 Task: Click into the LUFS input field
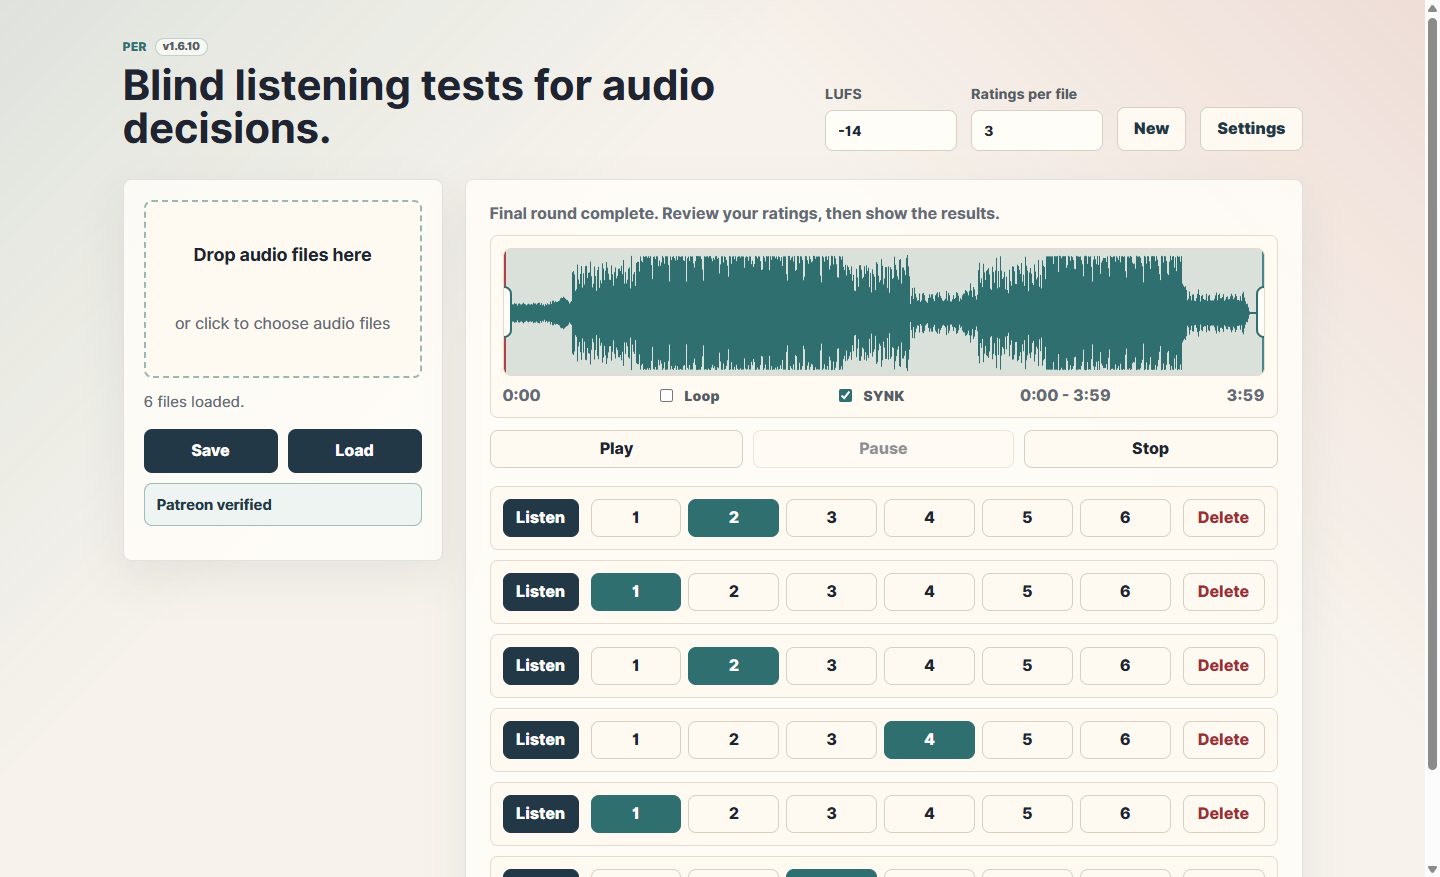tap(891, 131)
